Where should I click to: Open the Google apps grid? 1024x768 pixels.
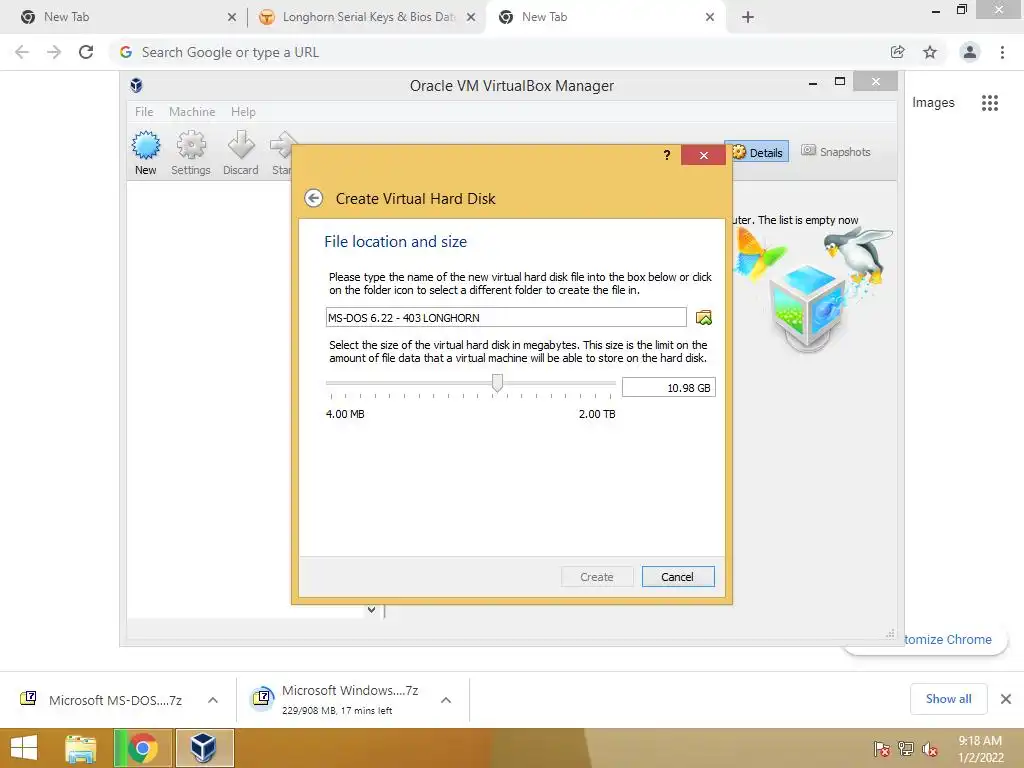tap(990, 103)
